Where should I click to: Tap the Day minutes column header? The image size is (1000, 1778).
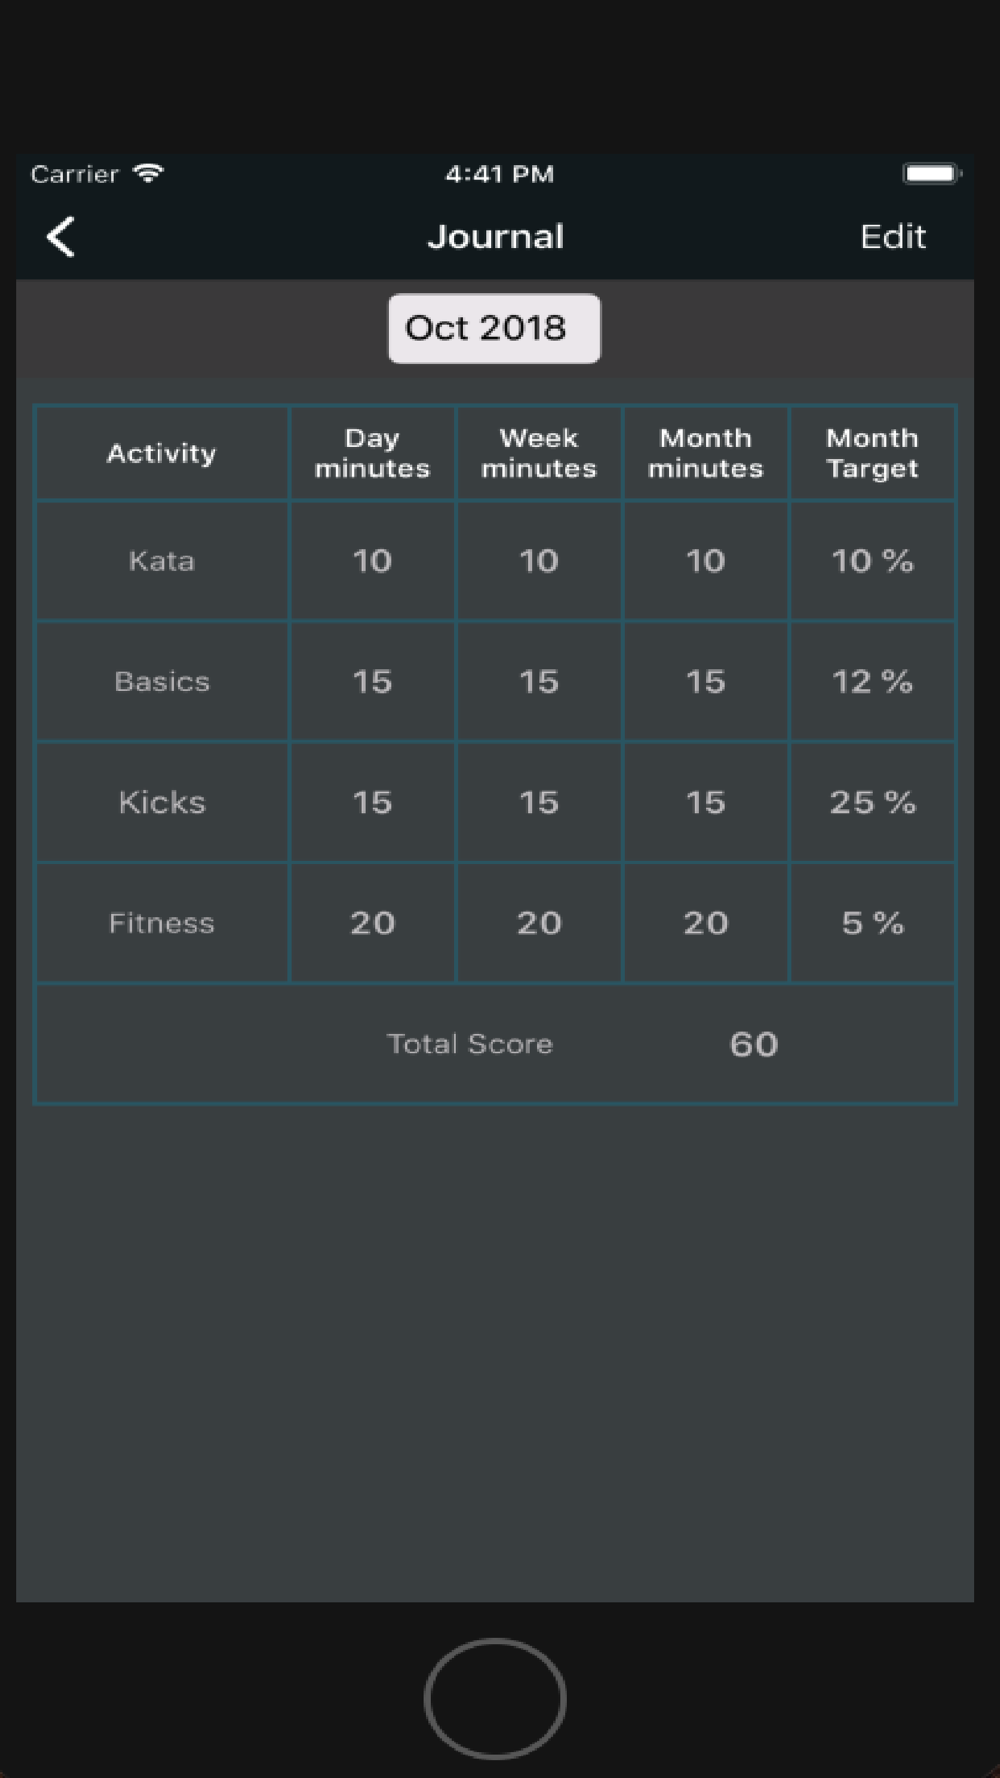point(372,453)
